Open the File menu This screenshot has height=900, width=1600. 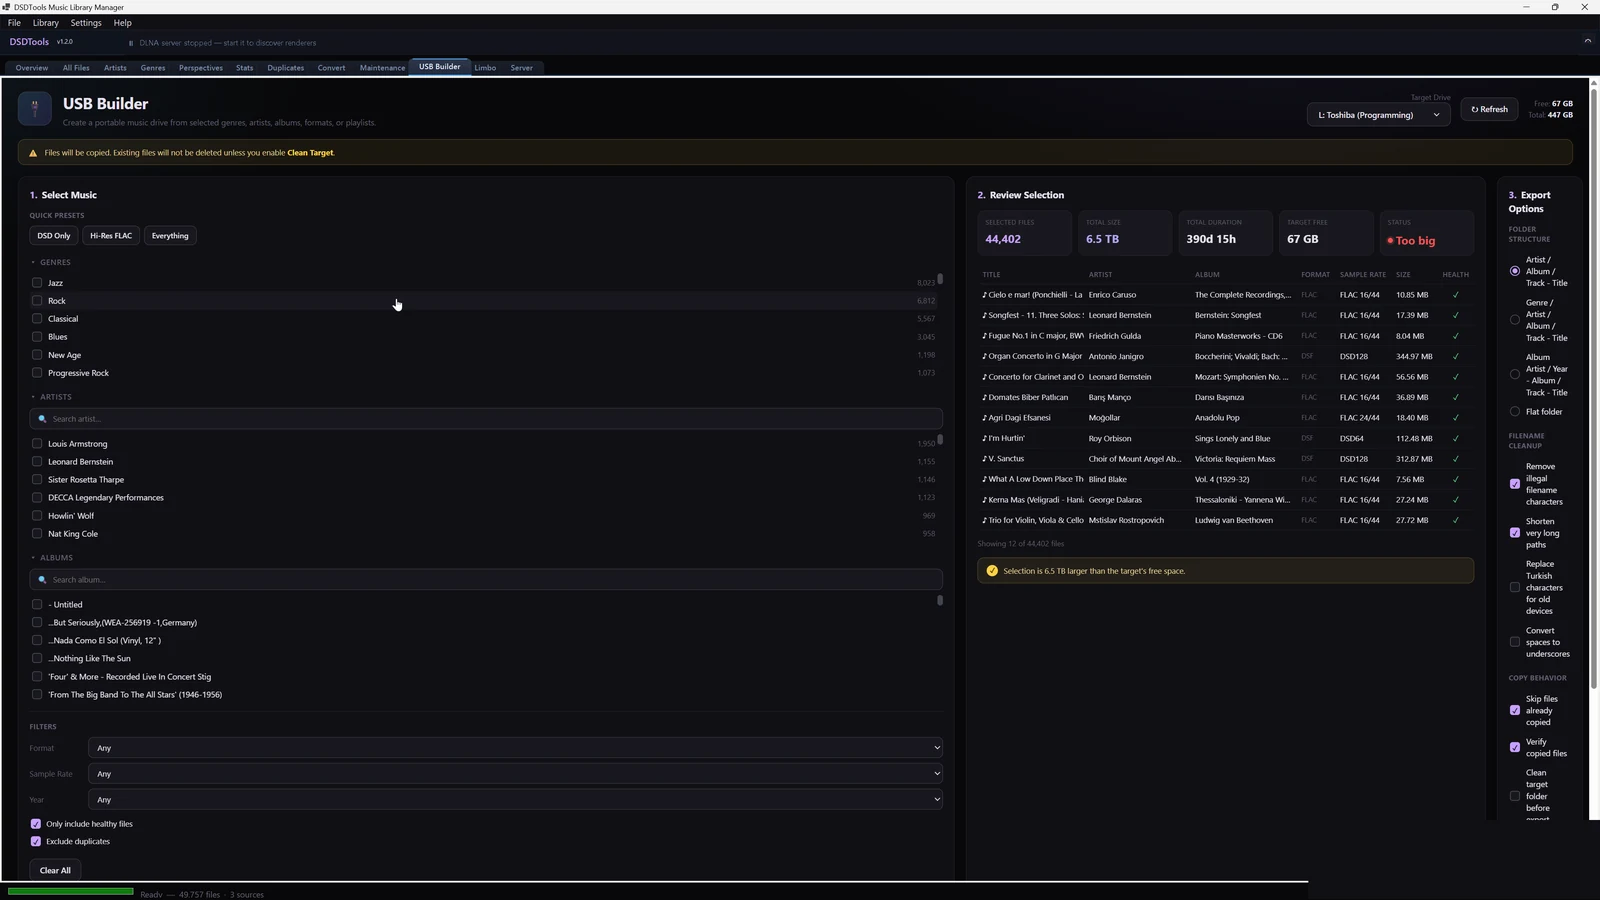(x=14, y=23)
